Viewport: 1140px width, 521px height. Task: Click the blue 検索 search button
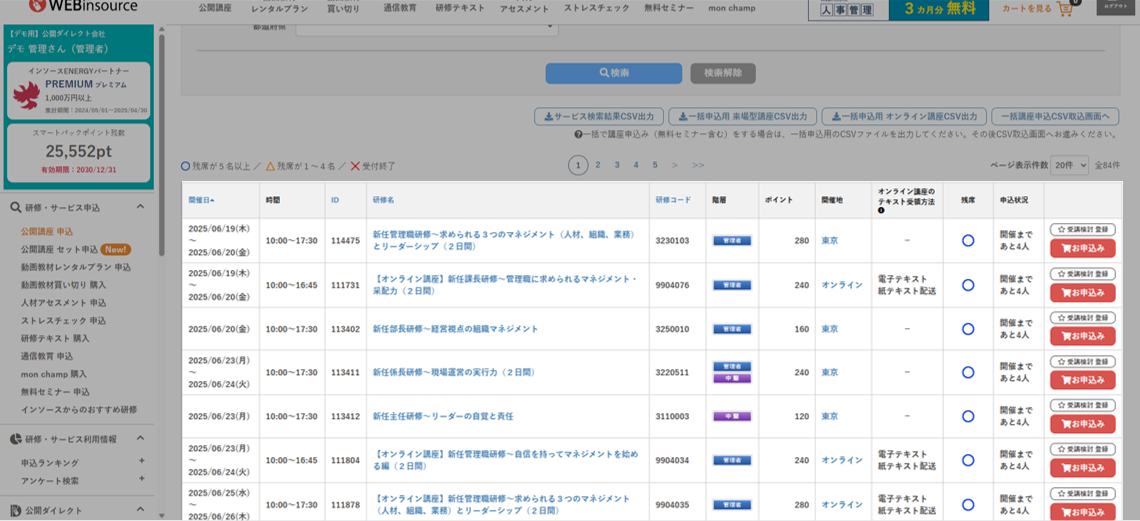coord(614,73)
